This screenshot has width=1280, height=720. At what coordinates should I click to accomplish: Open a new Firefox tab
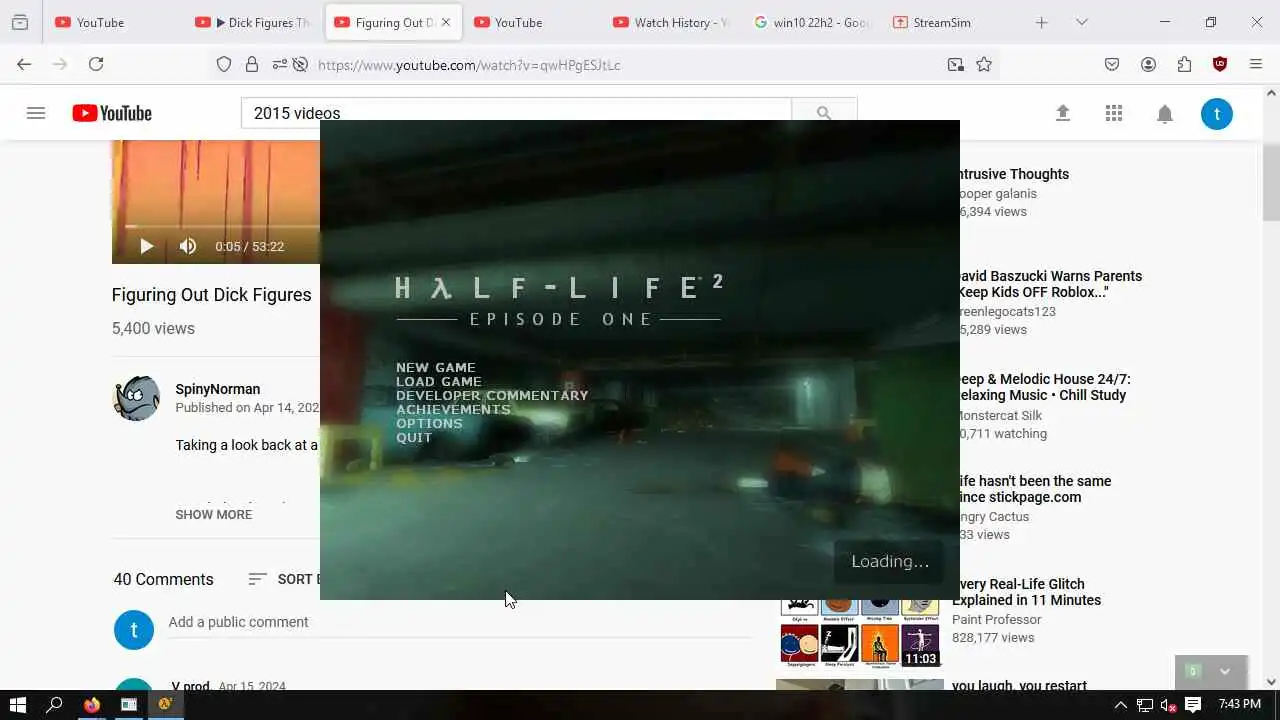click(1041, 22)
